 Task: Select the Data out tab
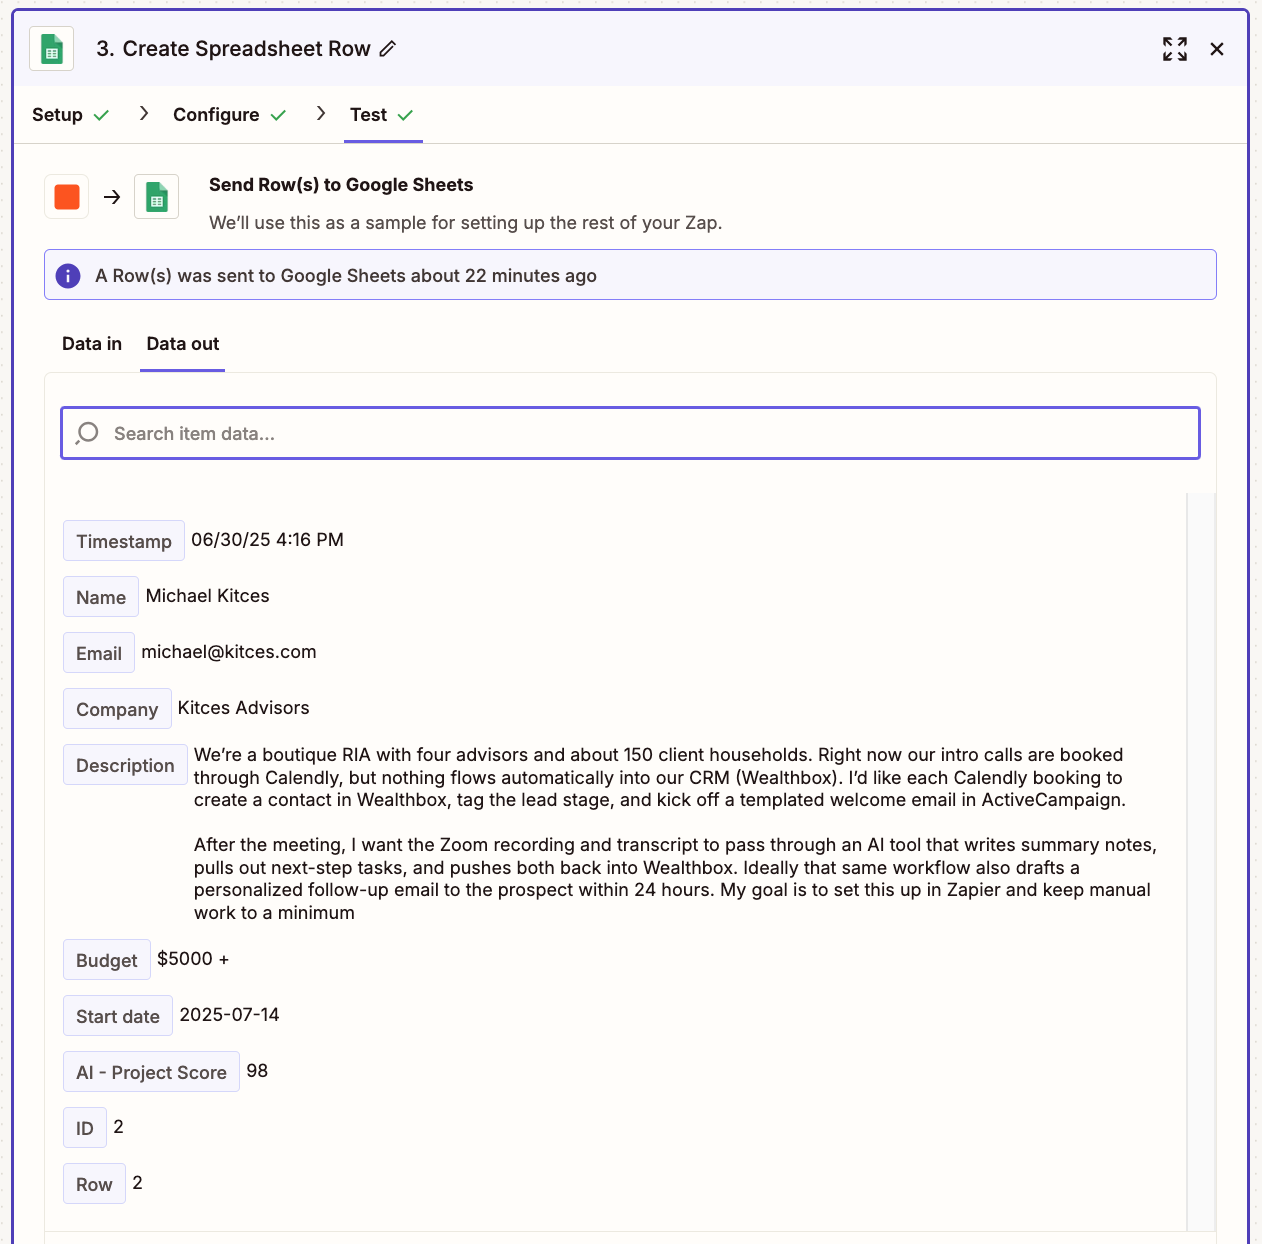pyautogui.click(x=183, y=344)
